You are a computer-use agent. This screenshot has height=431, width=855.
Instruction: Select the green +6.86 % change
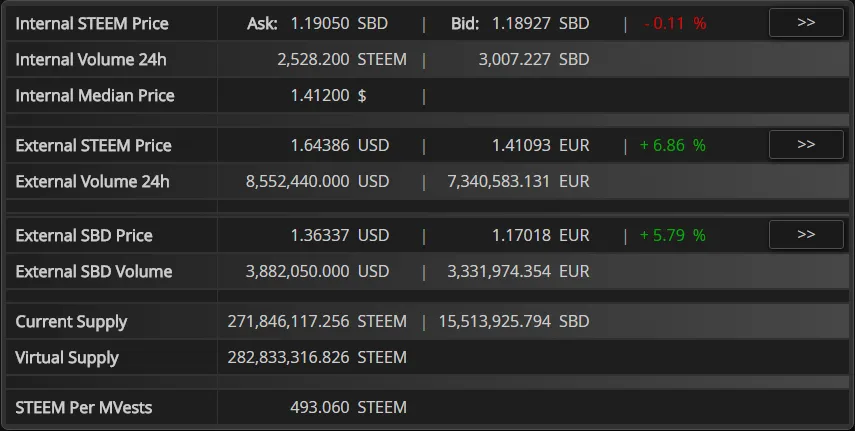(672, 145)
